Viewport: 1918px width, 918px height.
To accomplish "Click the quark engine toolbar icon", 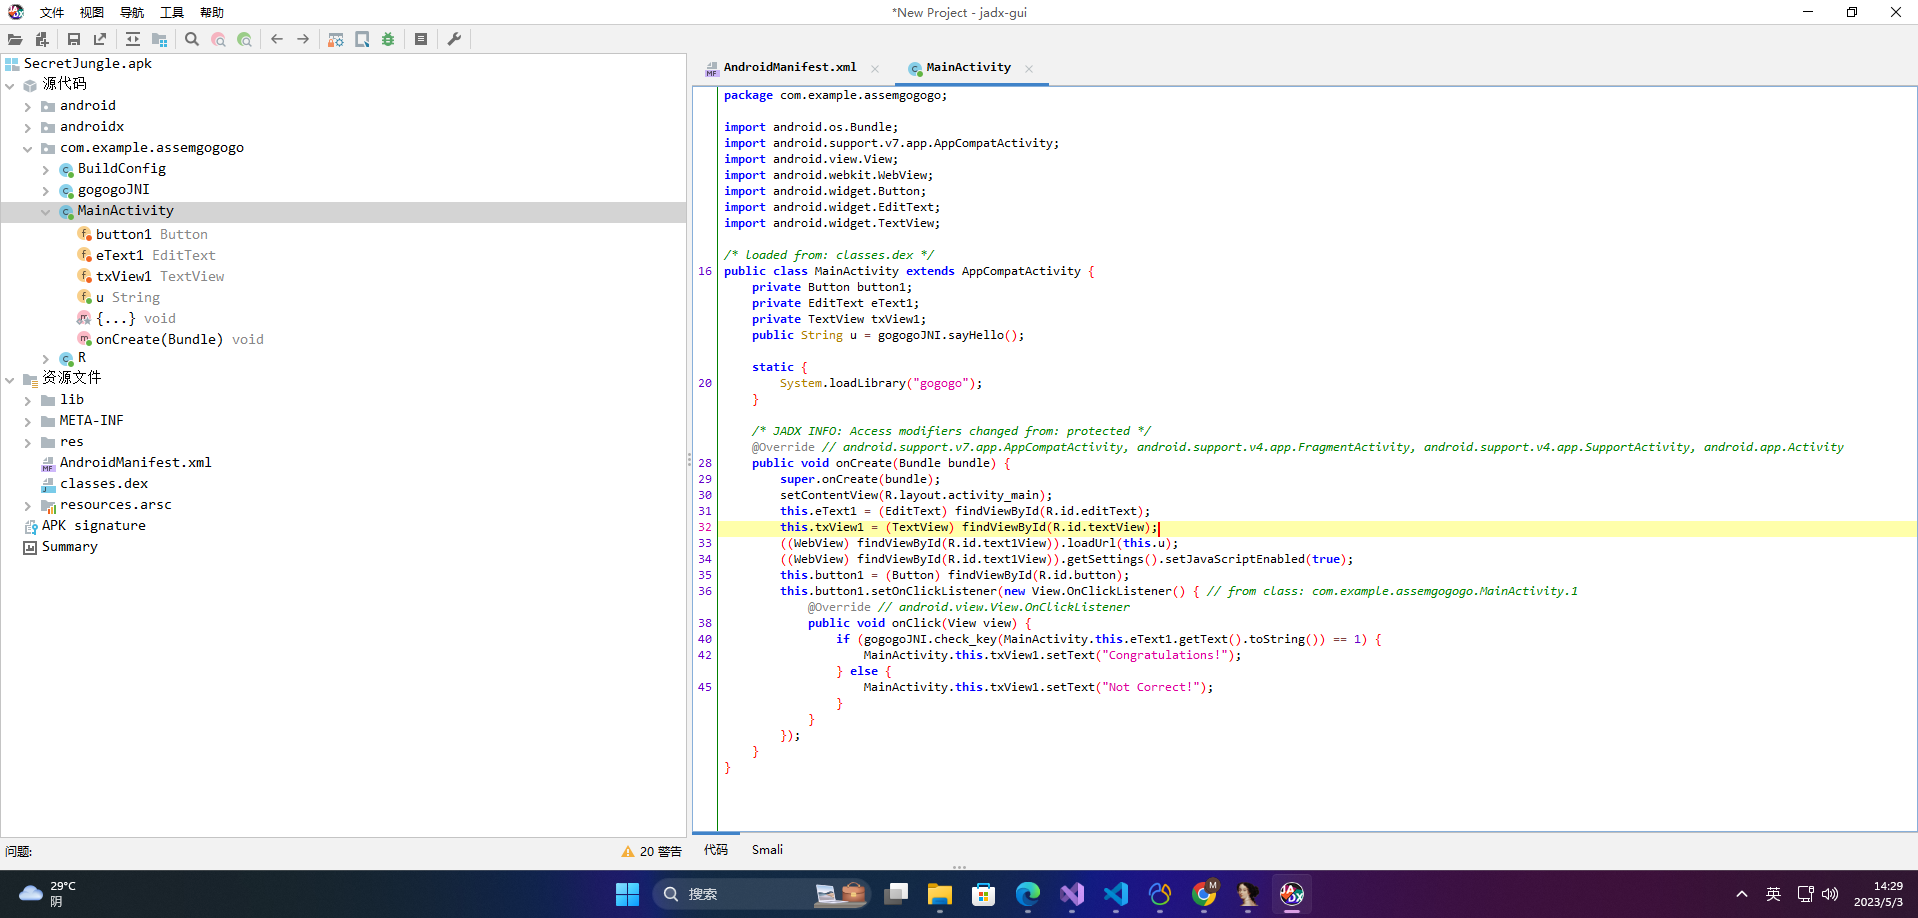I will click(x=362, y=39).
